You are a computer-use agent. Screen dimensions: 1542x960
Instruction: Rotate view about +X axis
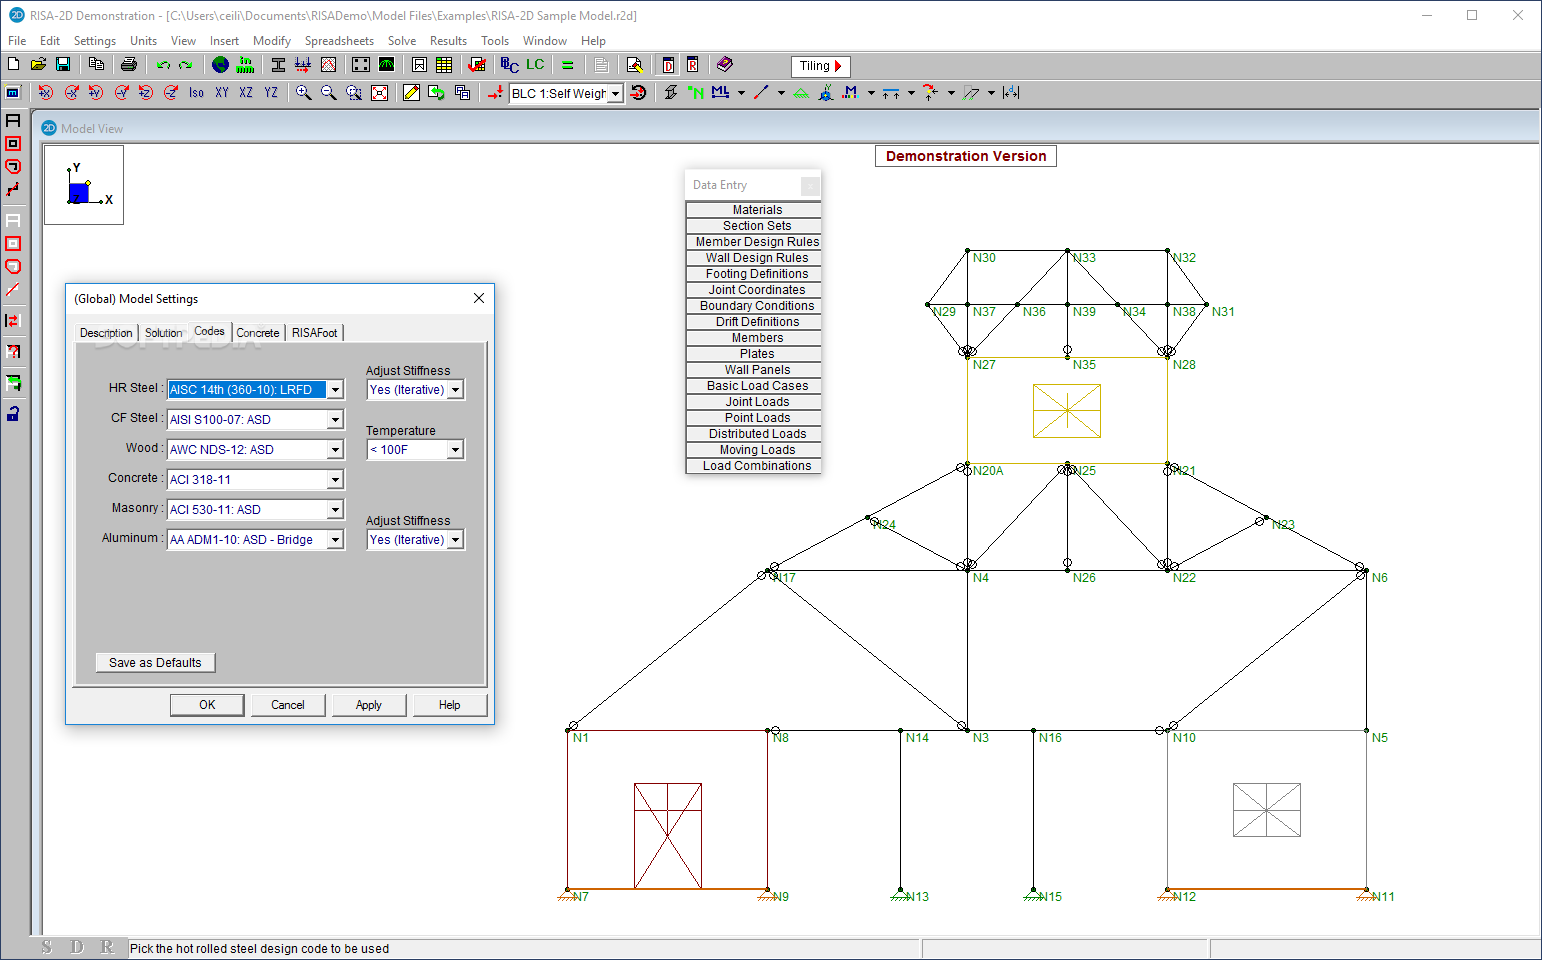click(x=46, y=93)
